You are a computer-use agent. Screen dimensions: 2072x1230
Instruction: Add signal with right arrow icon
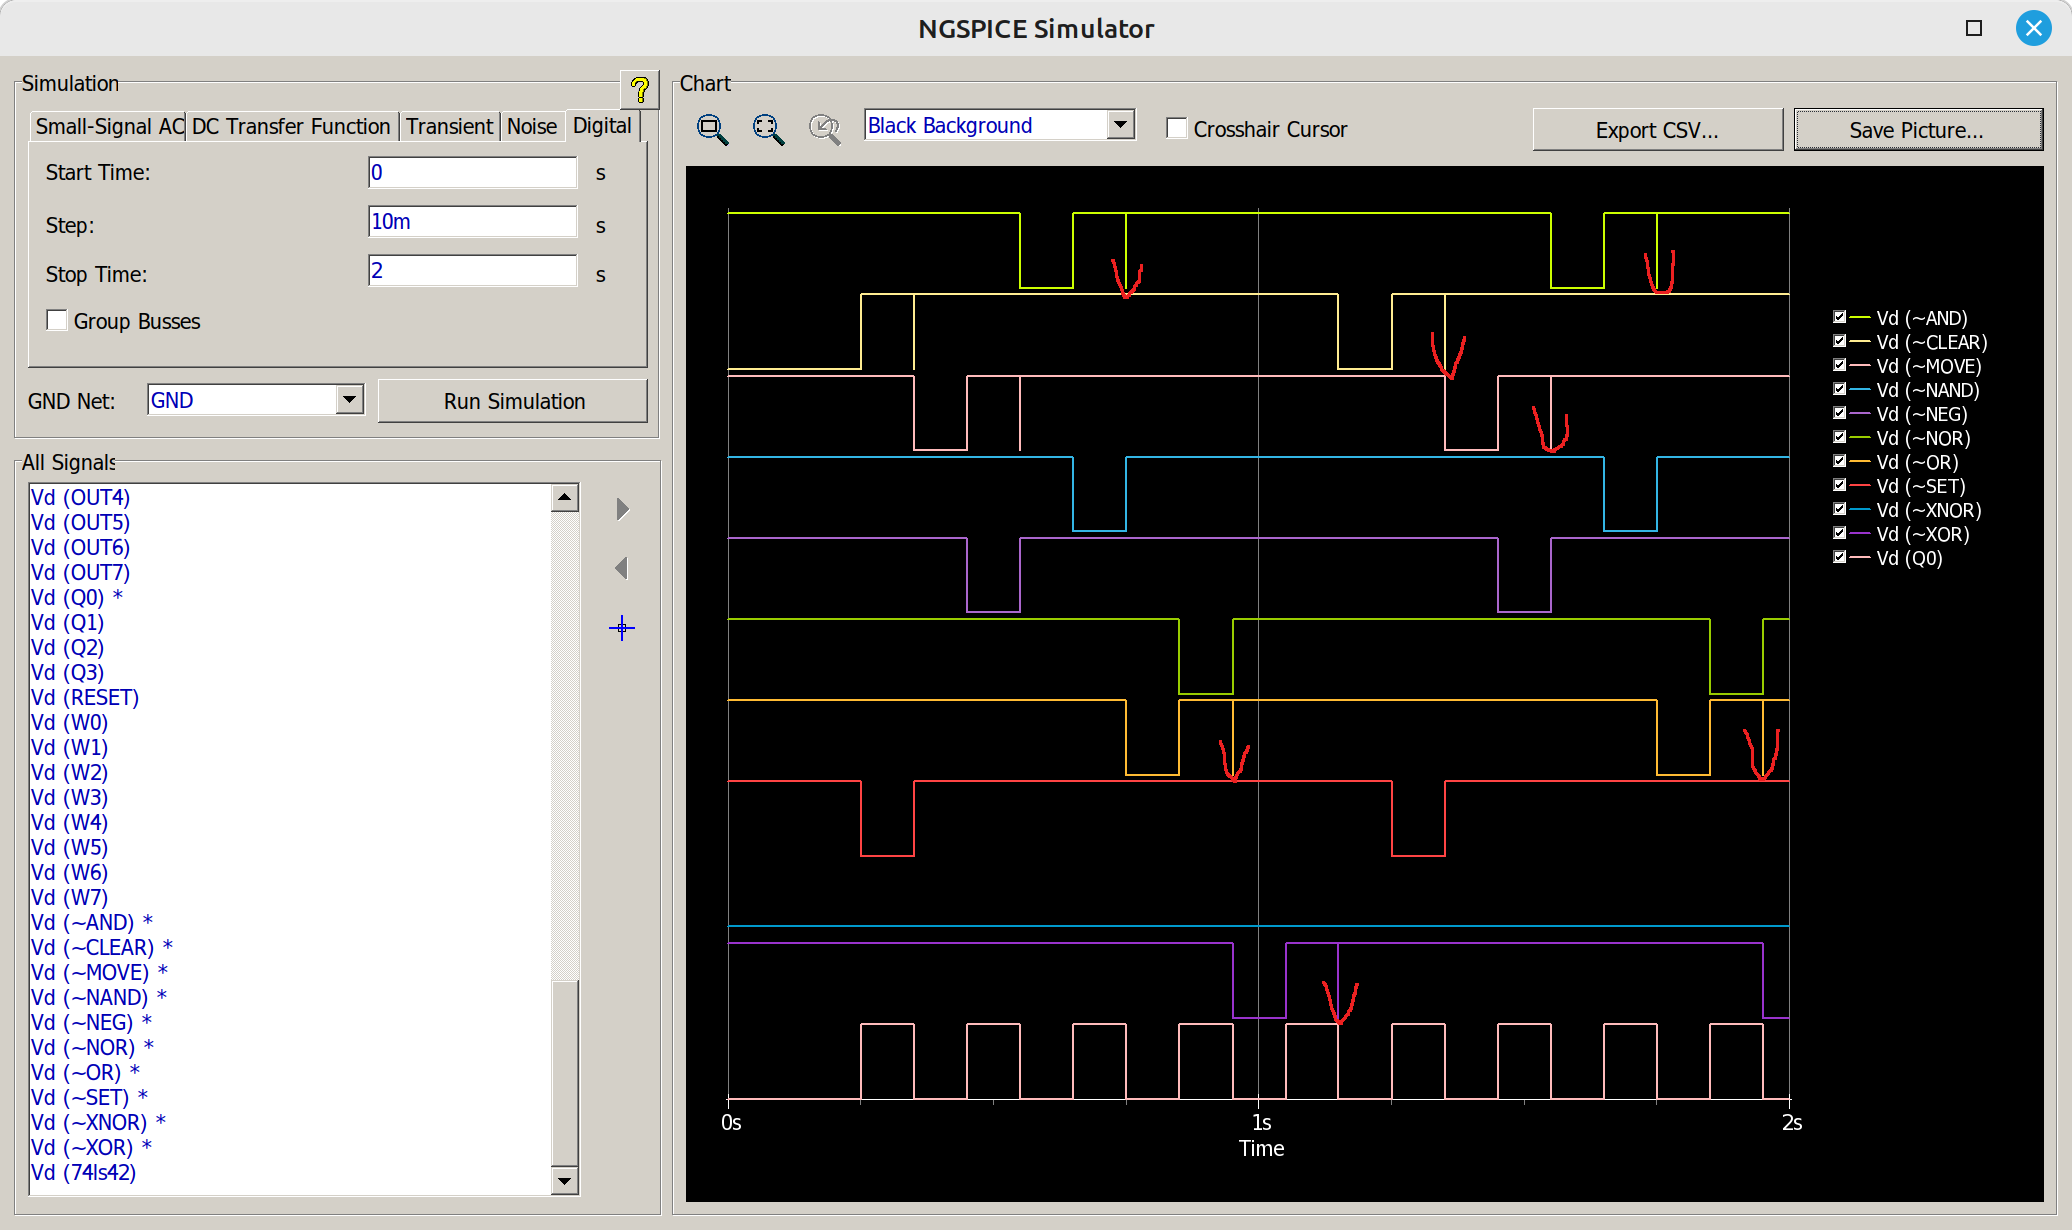point(622,509)
